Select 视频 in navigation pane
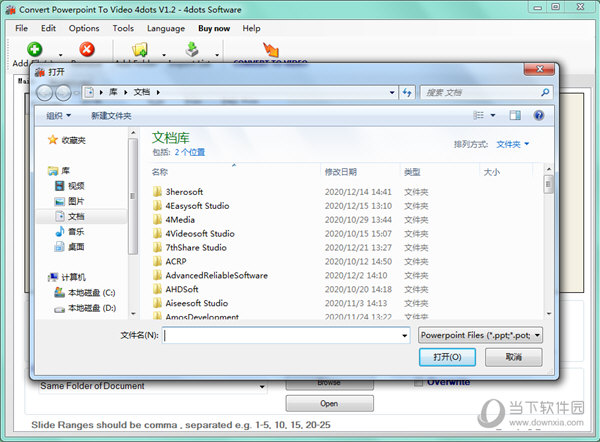600x442 pixels. click(x=70, y=186)
